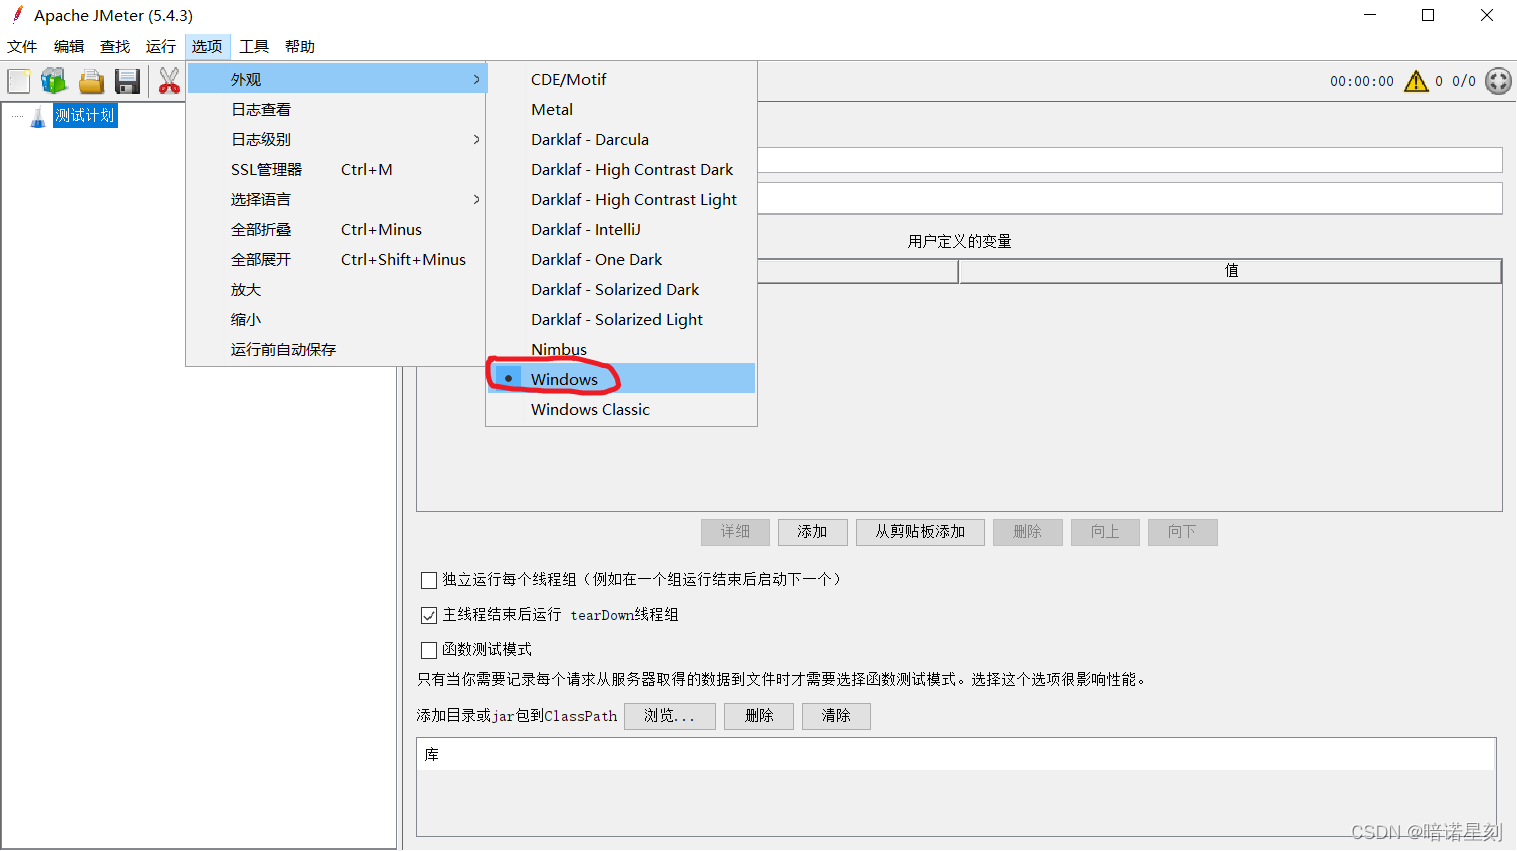
Task: Expand the 选择语言 submenu
Action: click(x=337, y=199)
